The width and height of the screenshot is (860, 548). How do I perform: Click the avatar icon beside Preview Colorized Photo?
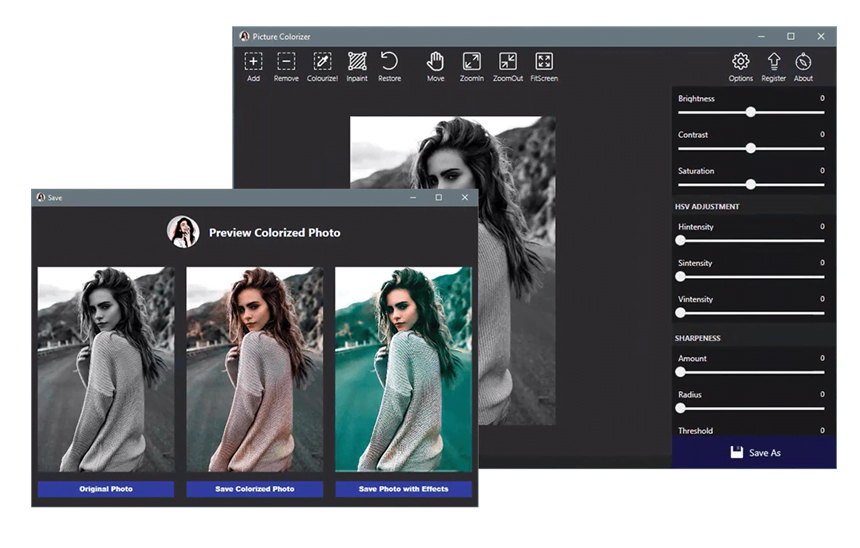pos(183,231)
